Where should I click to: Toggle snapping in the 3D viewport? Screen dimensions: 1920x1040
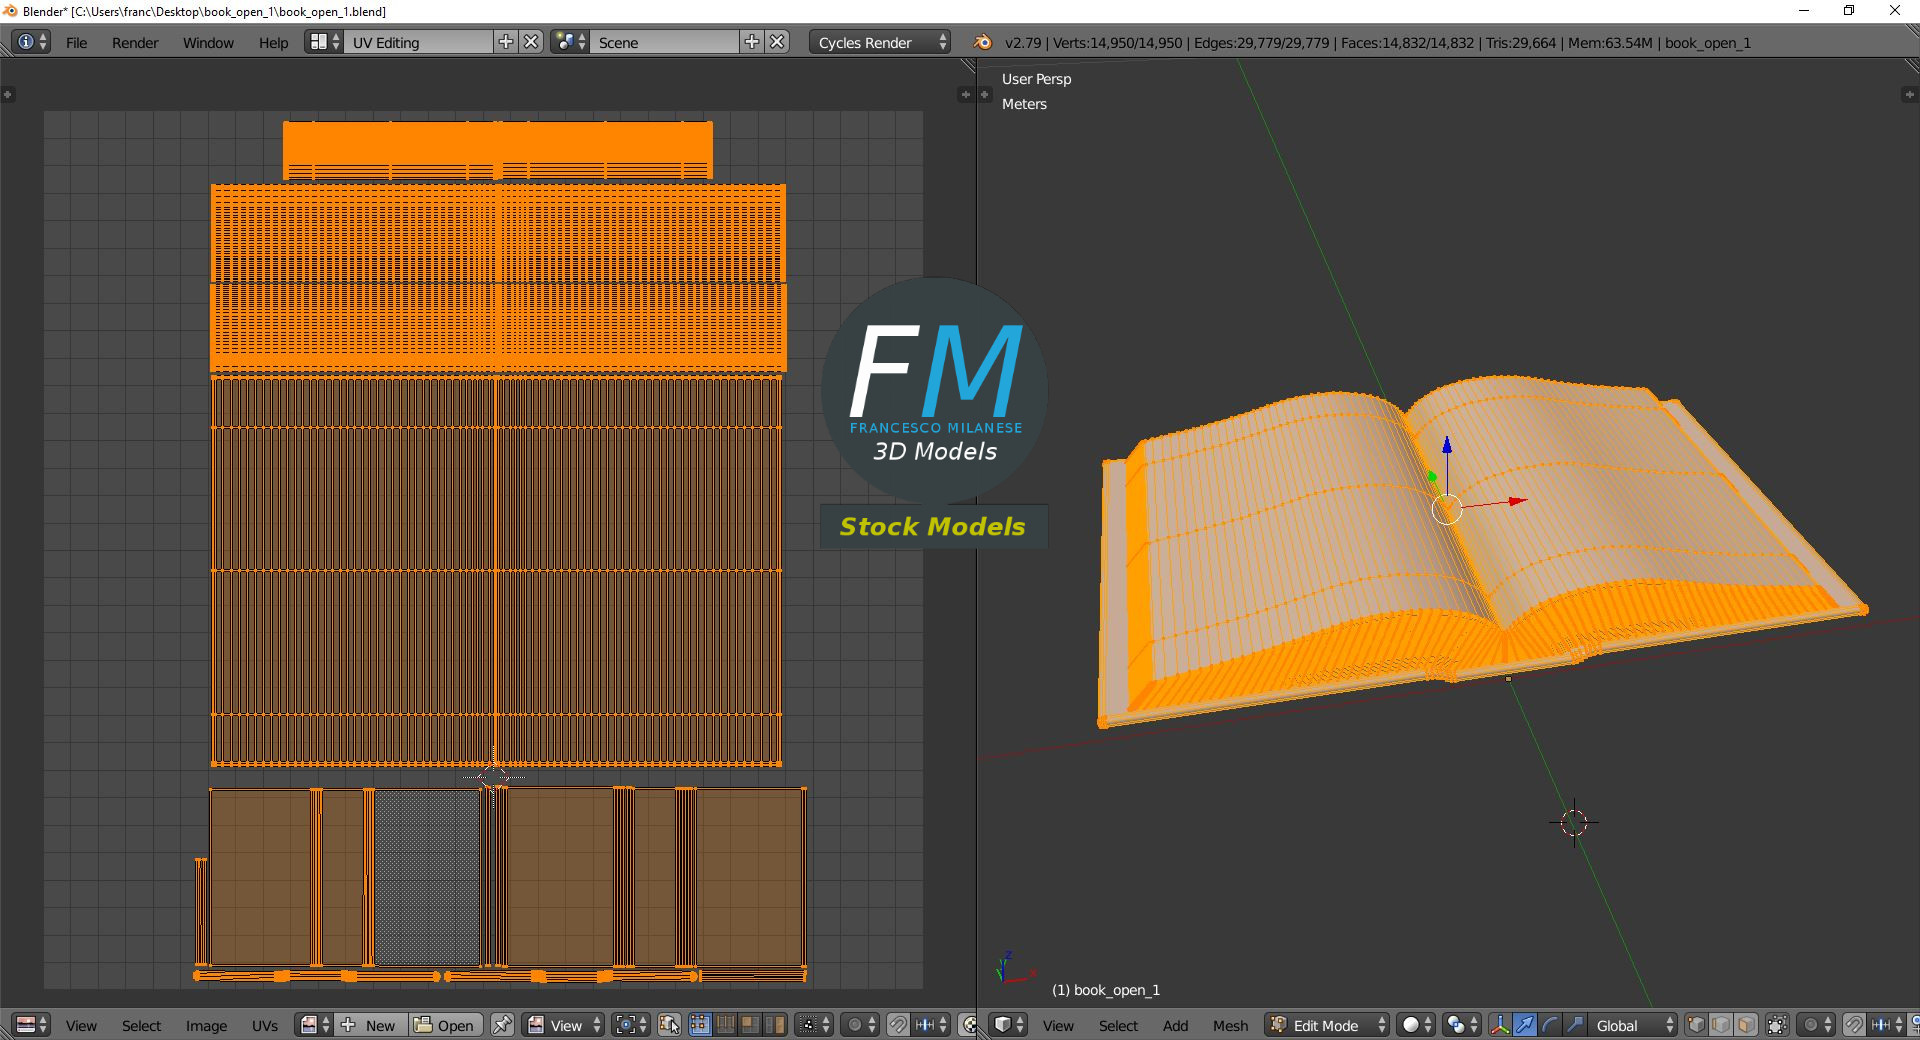(x=1853, y=1025)
